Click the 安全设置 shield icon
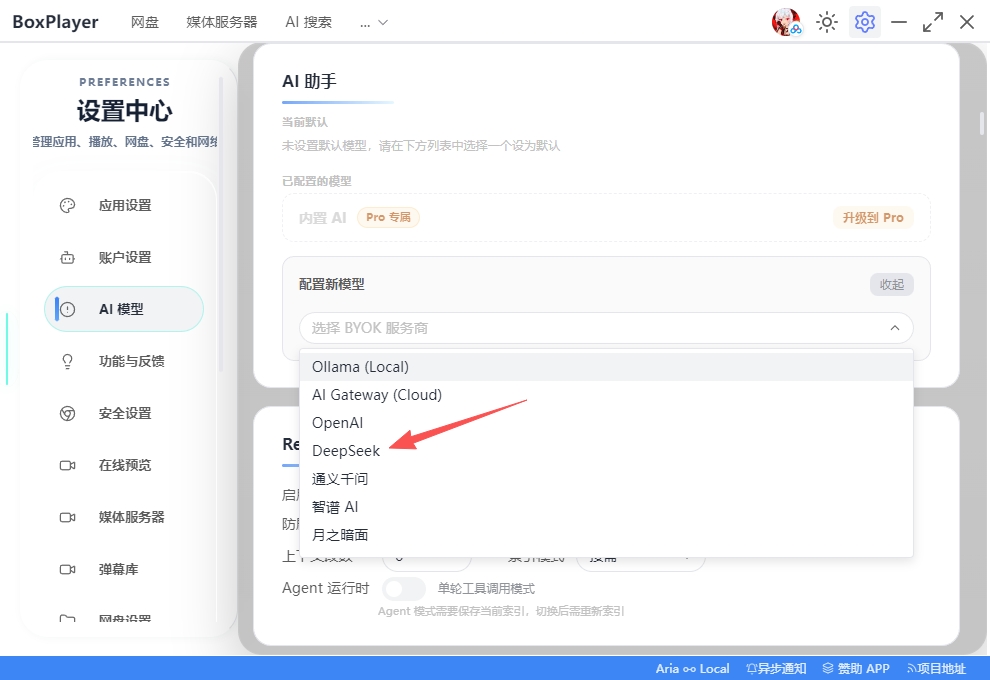990x680 pixels. pos(68,414)
